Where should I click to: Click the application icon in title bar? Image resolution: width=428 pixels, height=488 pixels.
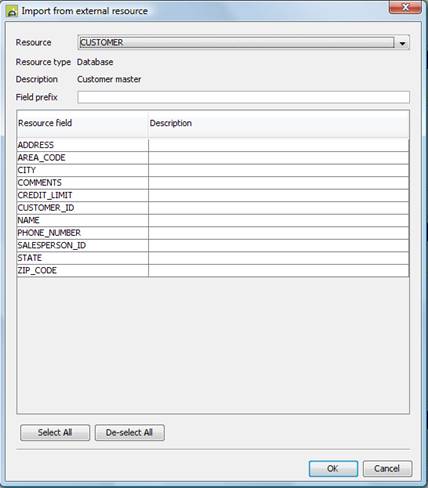coord(12,11)
